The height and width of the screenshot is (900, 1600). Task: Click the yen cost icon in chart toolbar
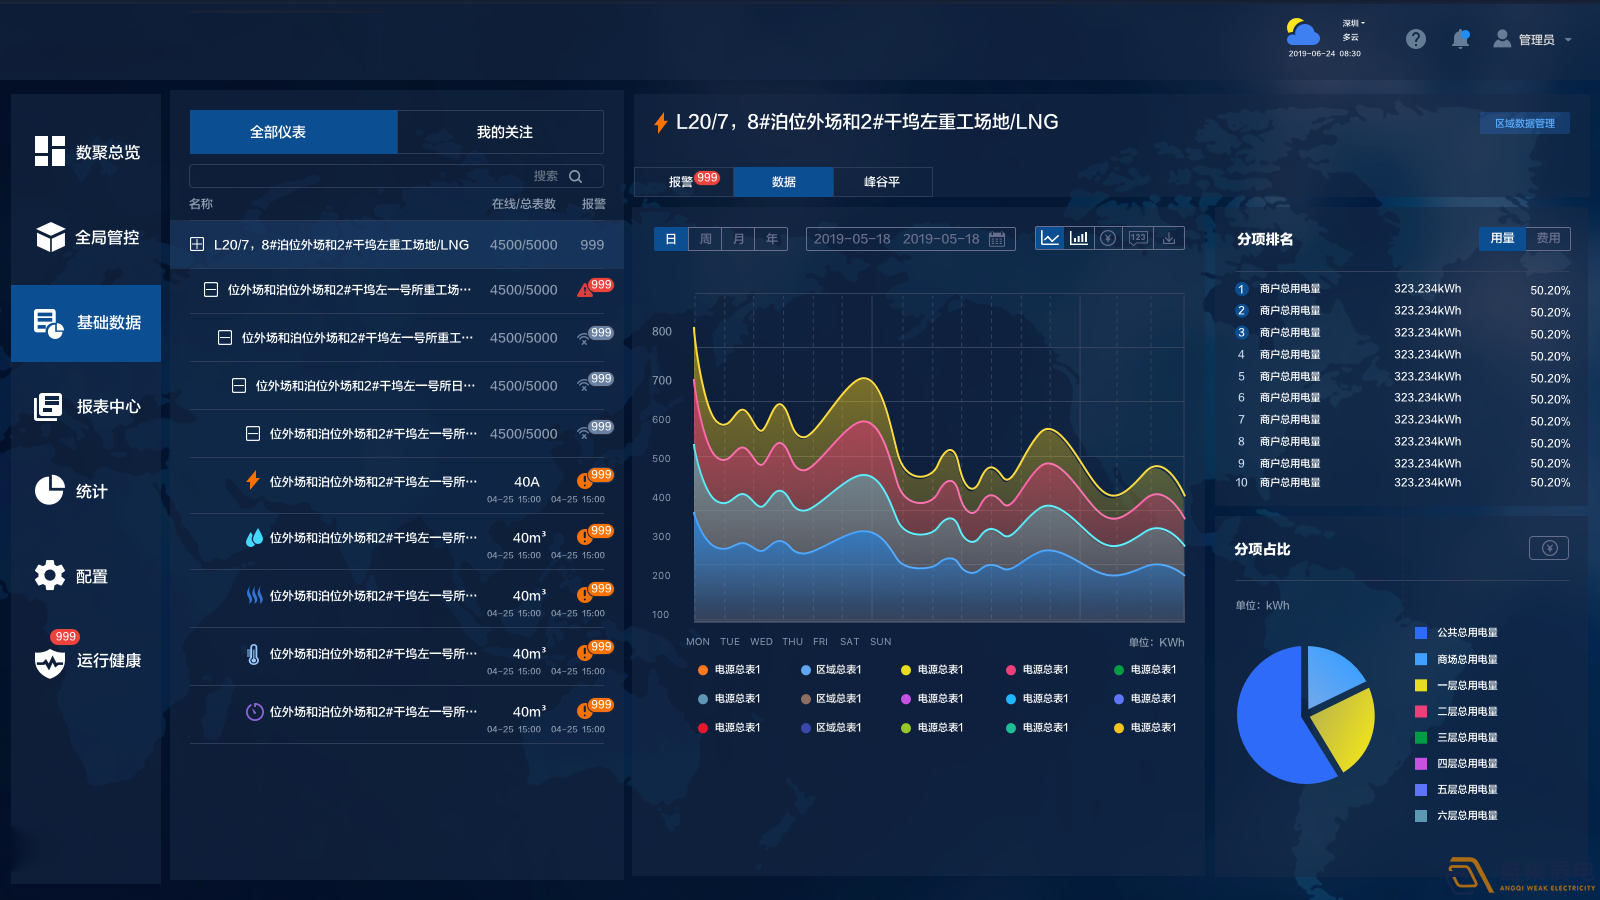[x=1108, y=238]
